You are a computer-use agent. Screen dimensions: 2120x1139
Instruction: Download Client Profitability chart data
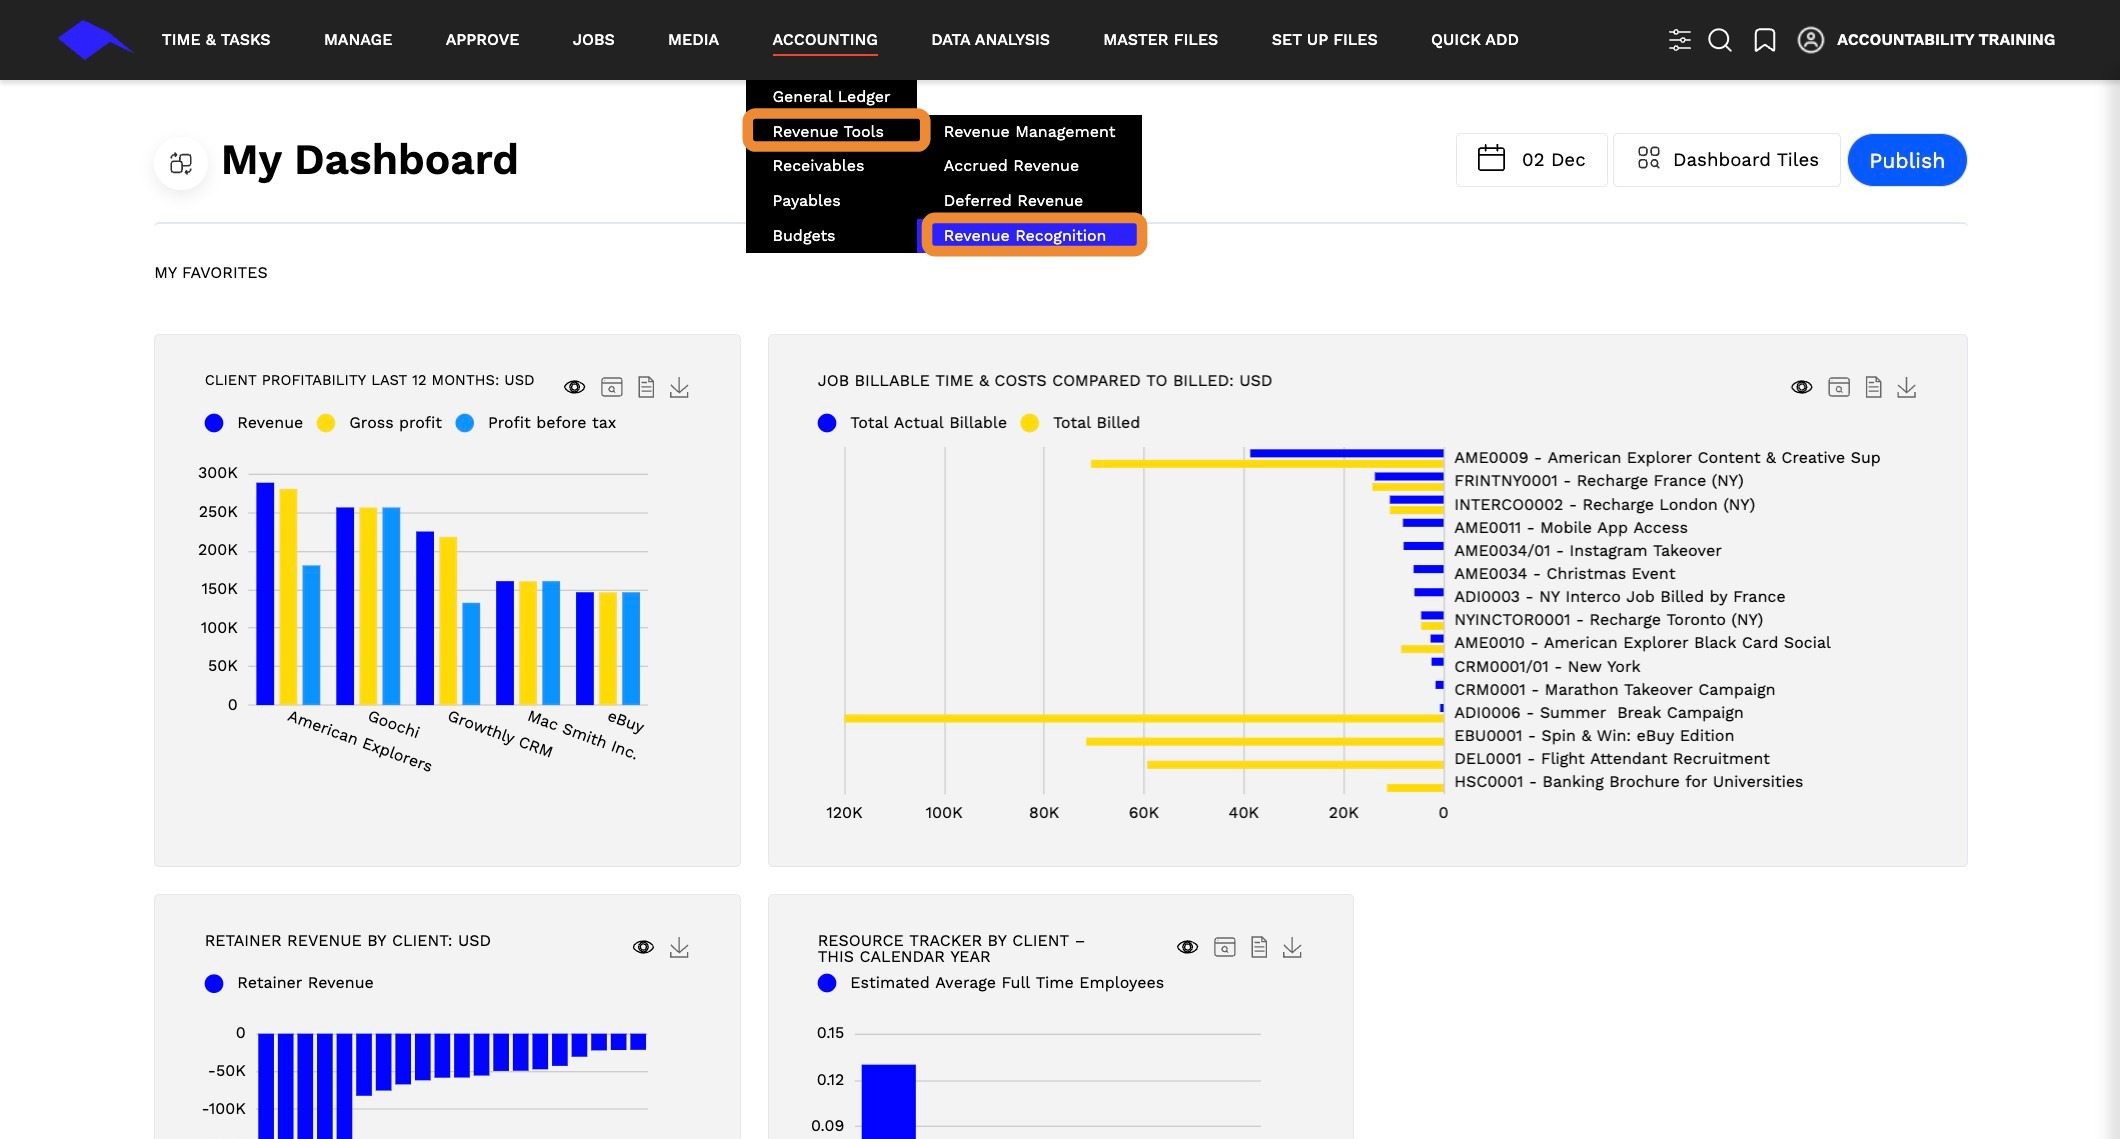pos(680,388)
